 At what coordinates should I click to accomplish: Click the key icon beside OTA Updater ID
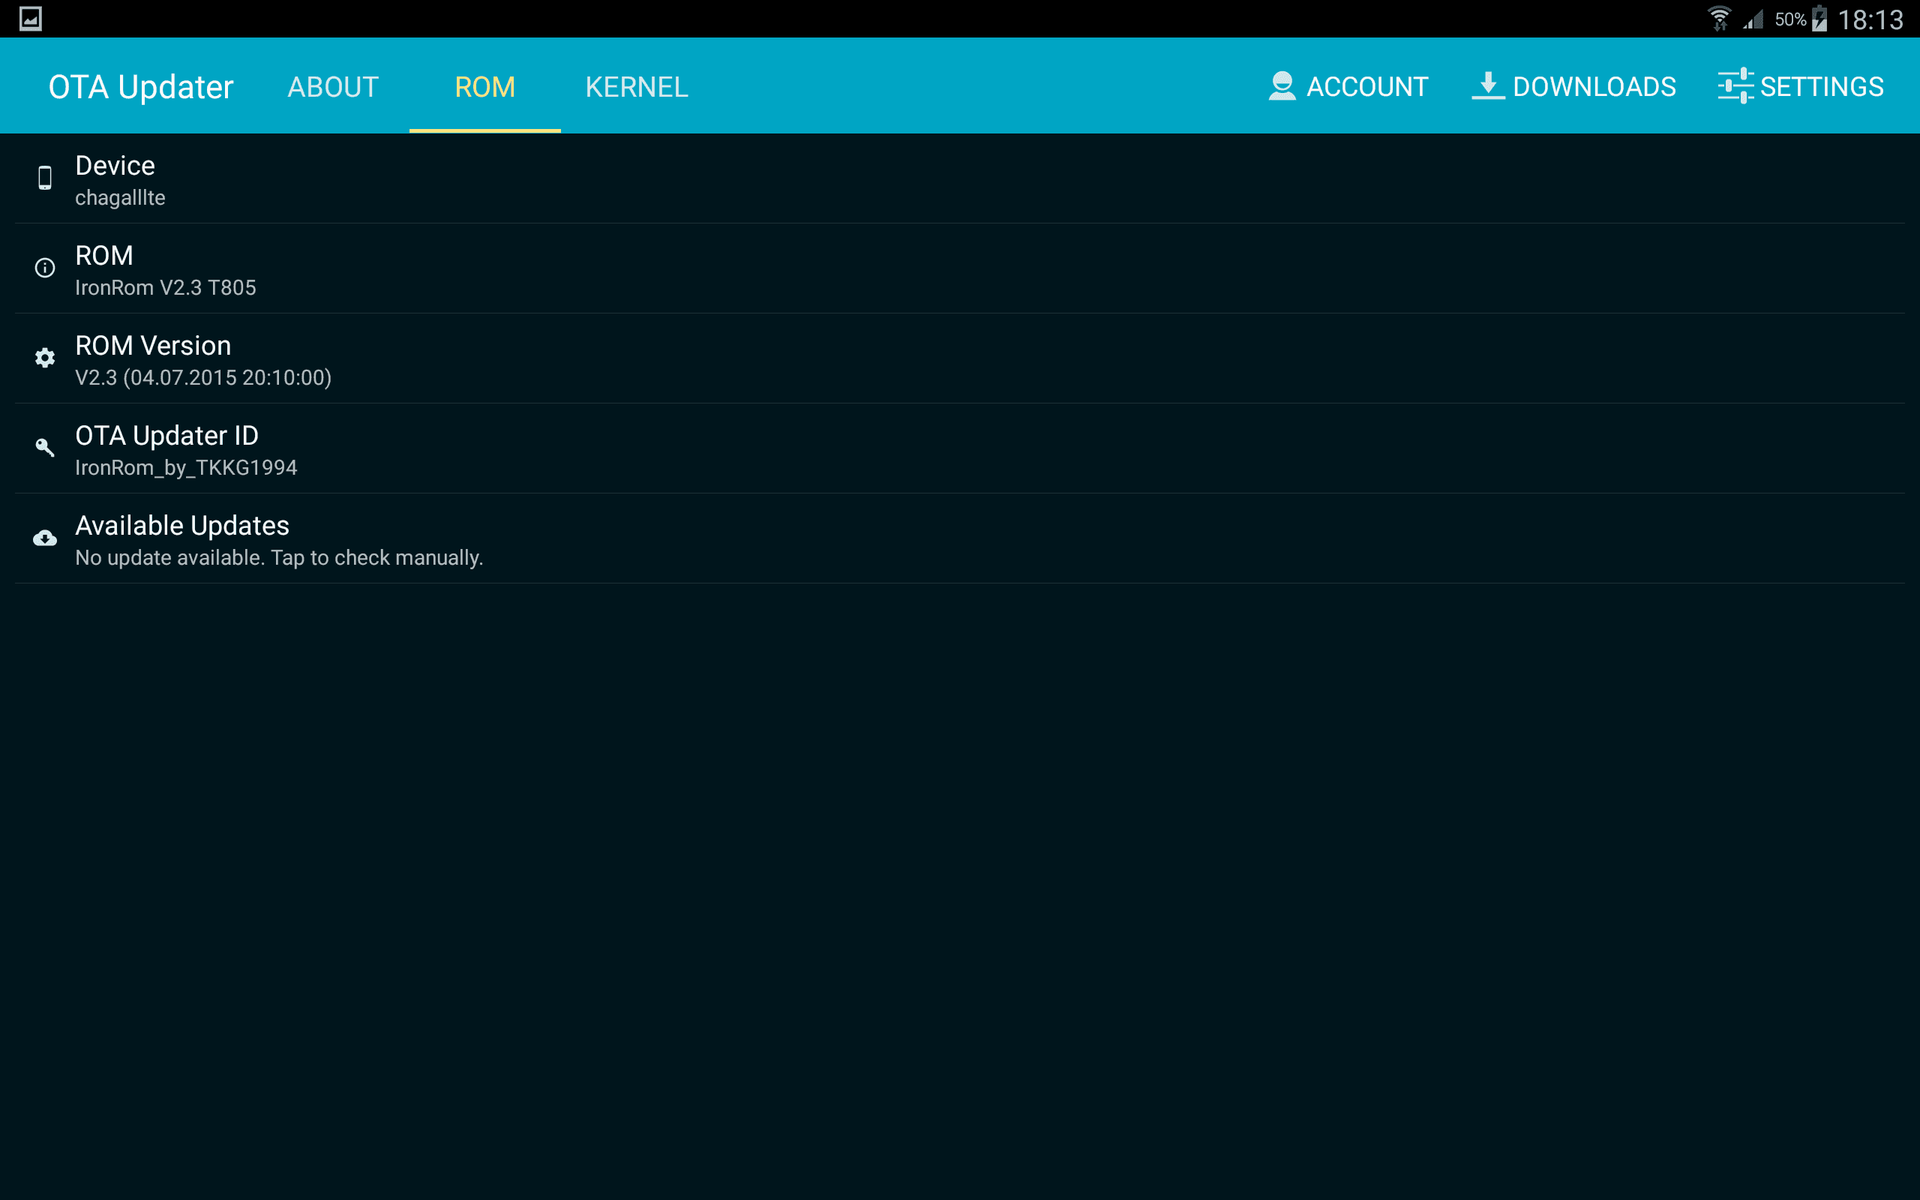(45, 447)
